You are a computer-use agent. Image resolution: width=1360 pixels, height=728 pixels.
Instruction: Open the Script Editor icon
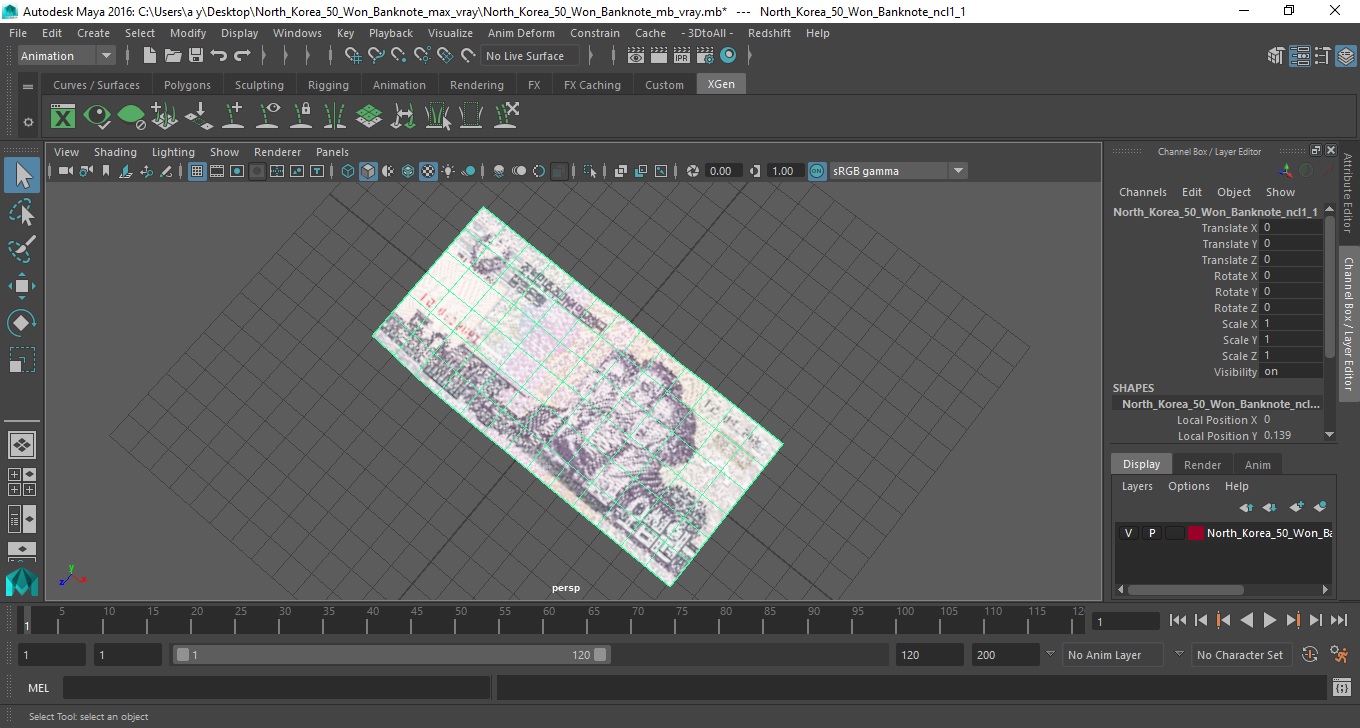pyautogui.click(x=1343, y=688)
